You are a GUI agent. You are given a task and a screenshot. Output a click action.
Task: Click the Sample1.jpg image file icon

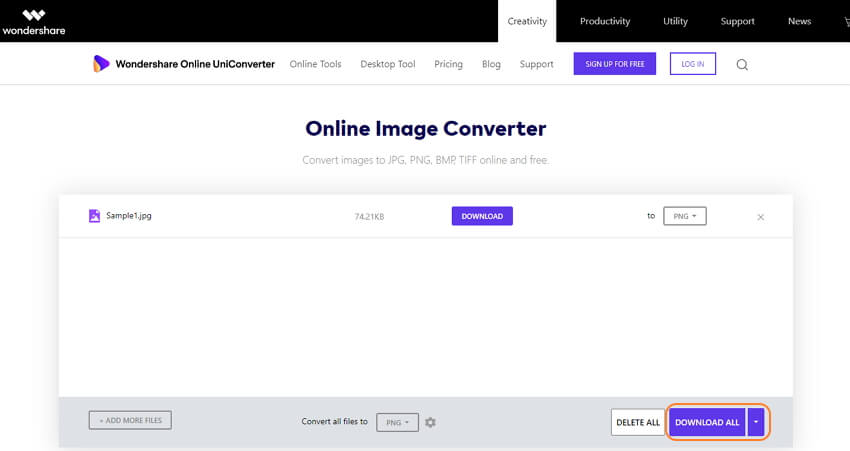(x=94, y=216)
